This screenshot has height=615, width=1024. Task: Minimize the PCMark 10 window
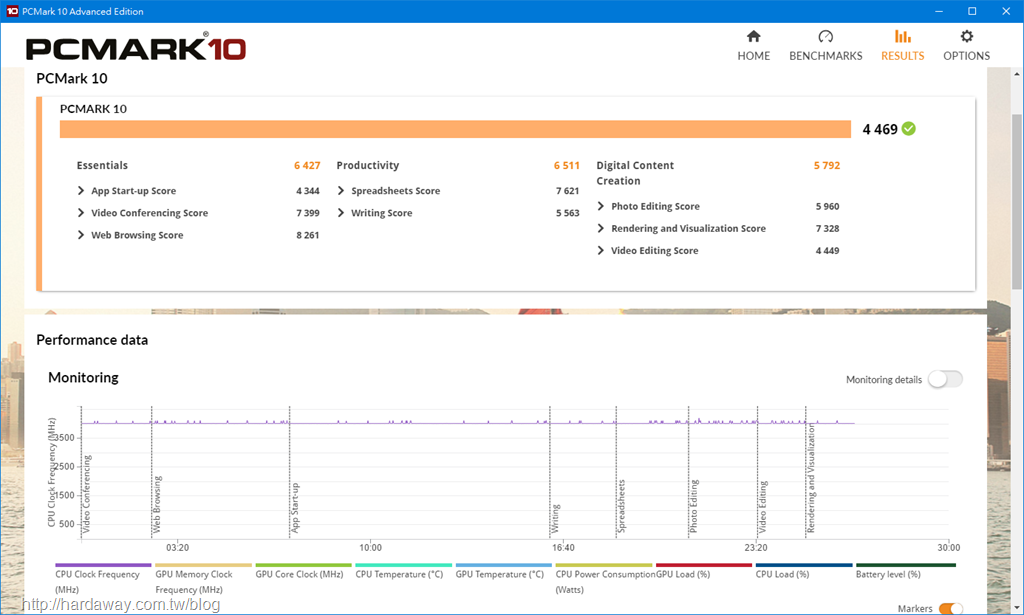938,11
